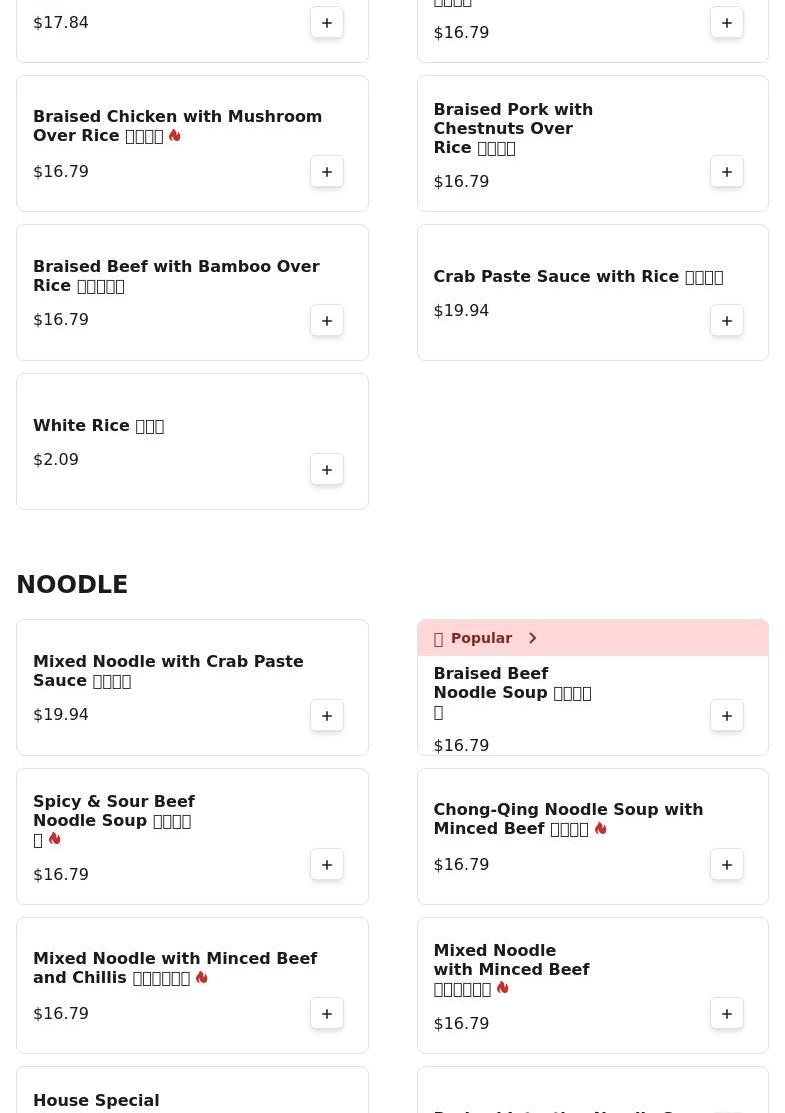Click the $2.09 White Rice price

click(56, 460)
